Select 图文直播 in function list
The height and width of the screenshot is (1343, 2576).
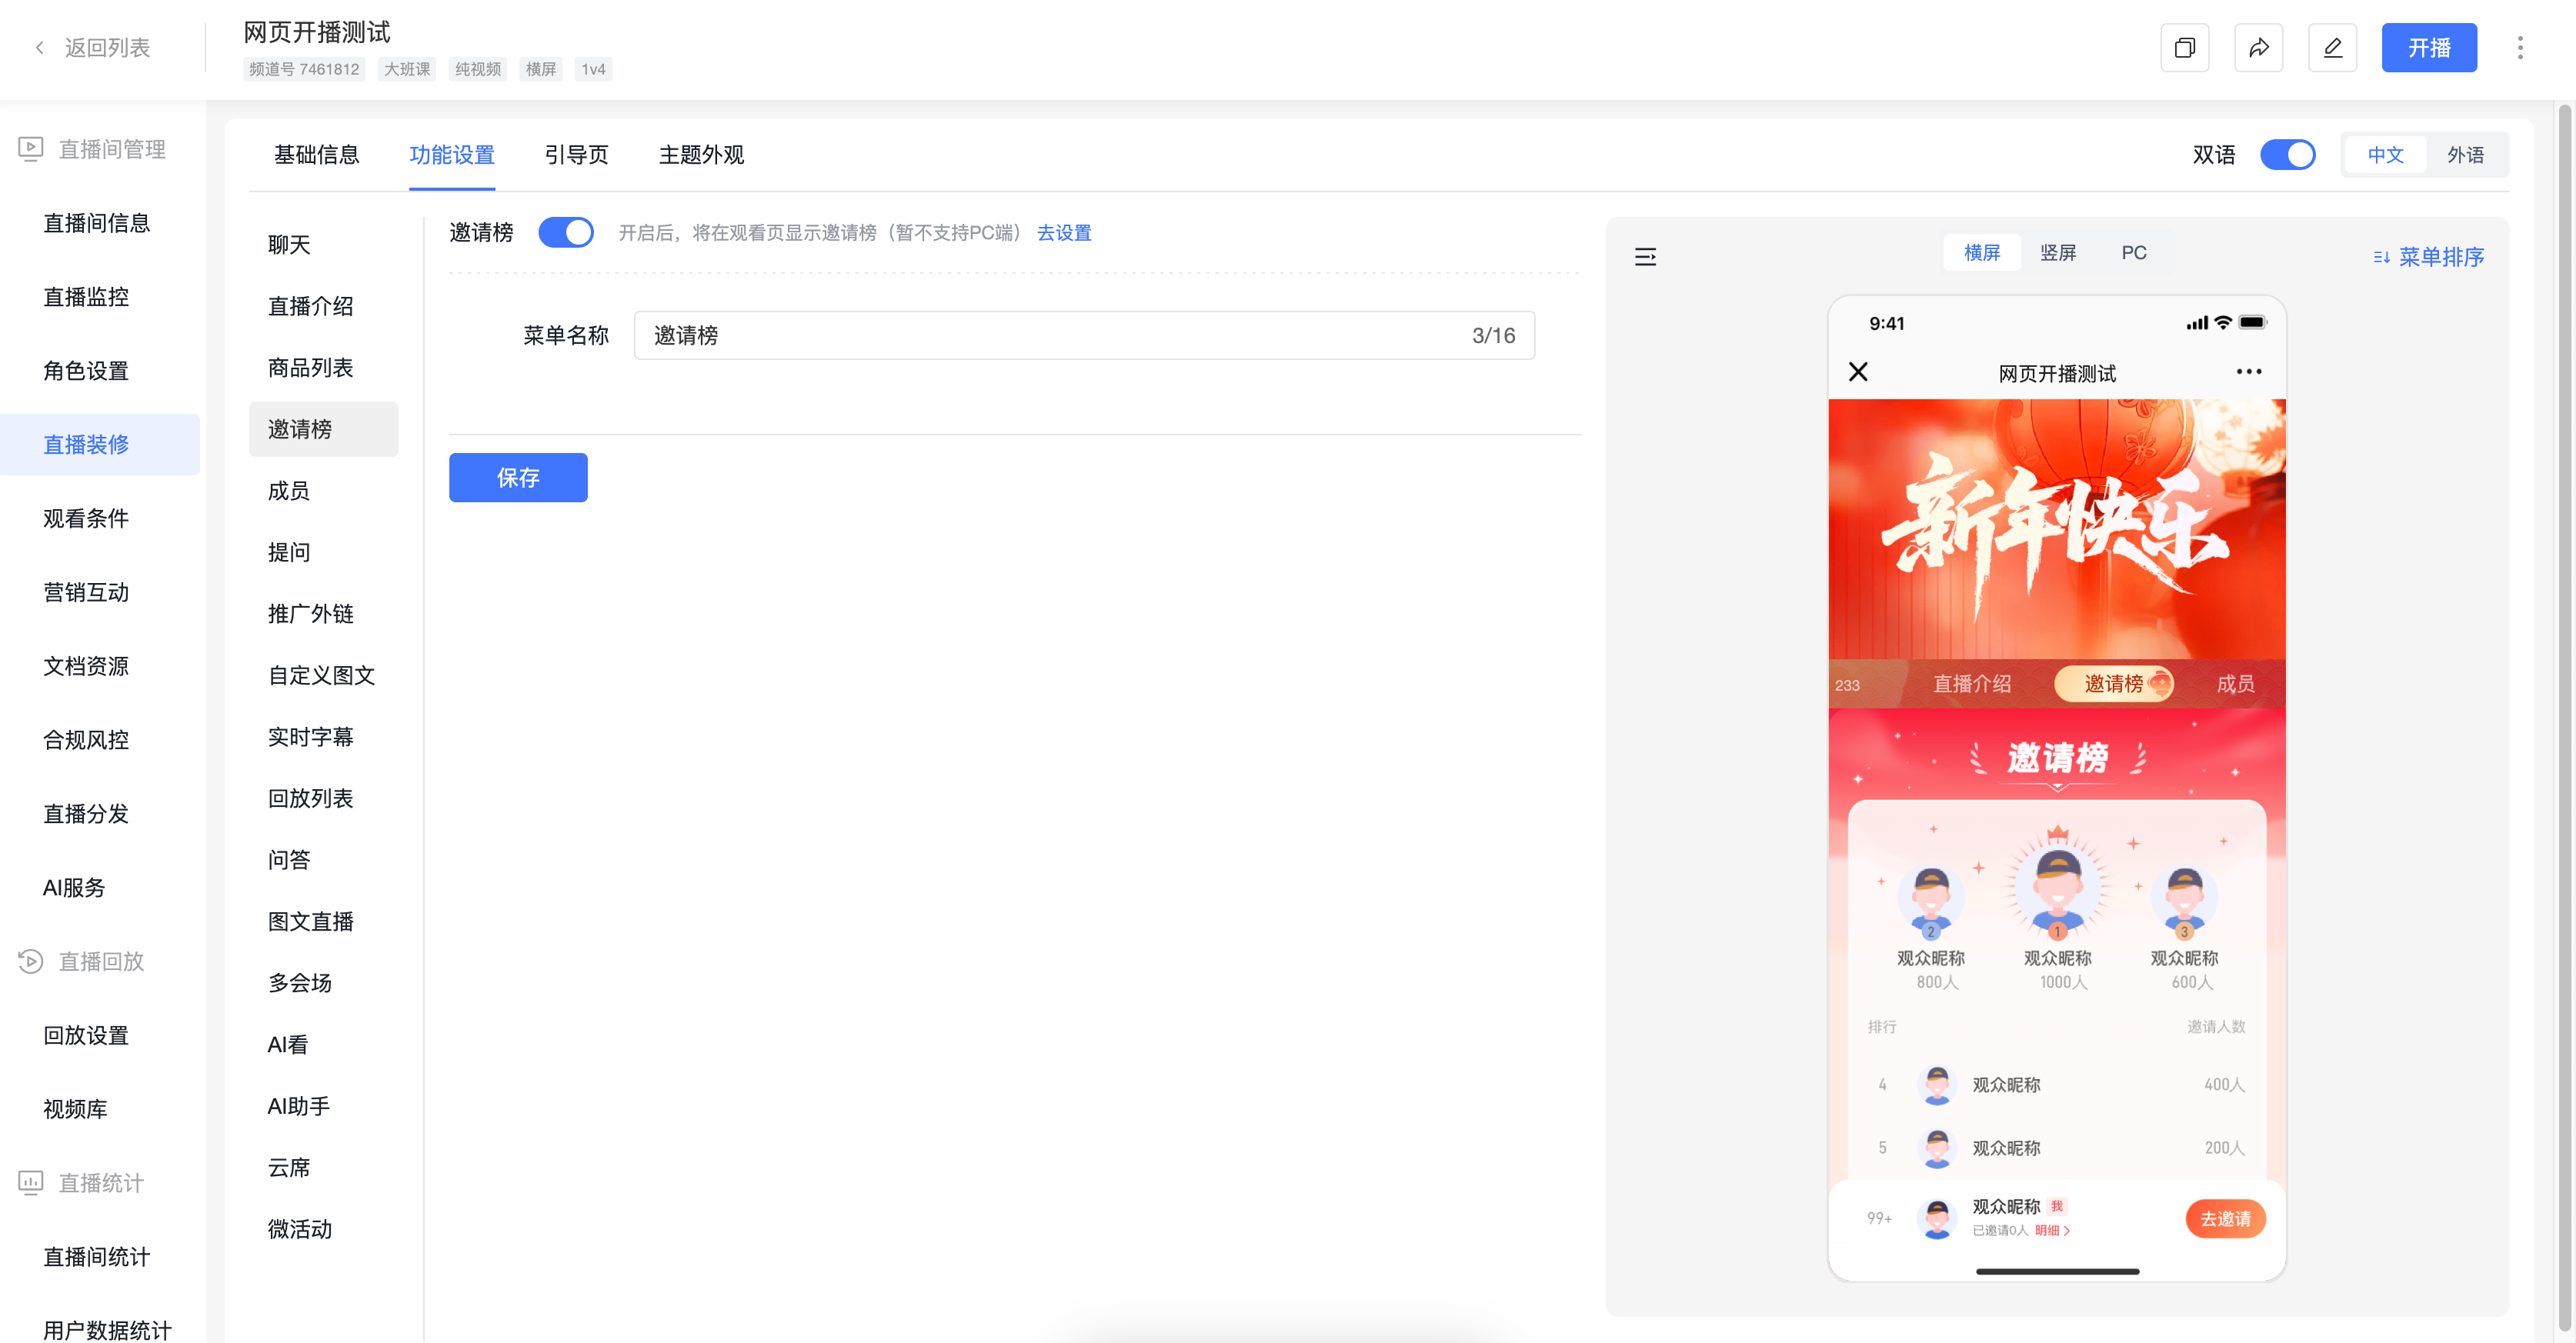pos(311,922)
